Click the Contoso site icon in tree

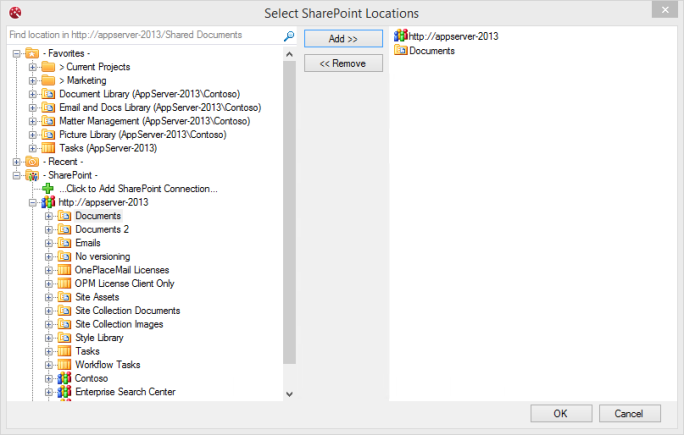tap(64, 379)
